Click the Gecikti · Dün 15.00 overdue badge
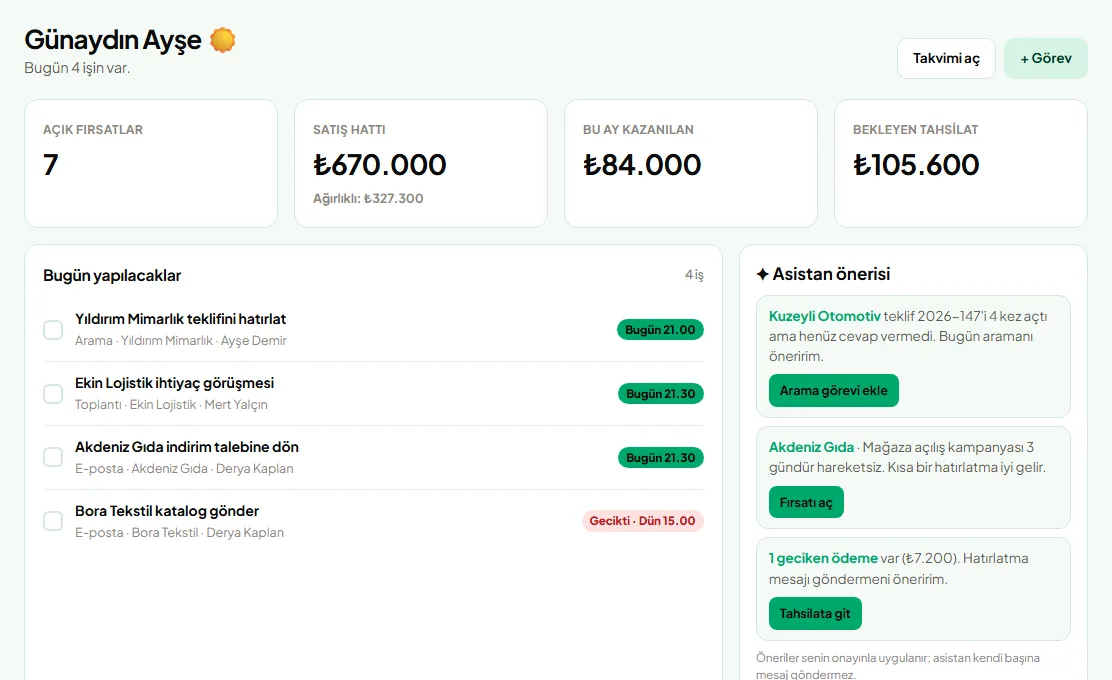The width and height of the screenshot is (1112, 680). click(x=643, y=521)
